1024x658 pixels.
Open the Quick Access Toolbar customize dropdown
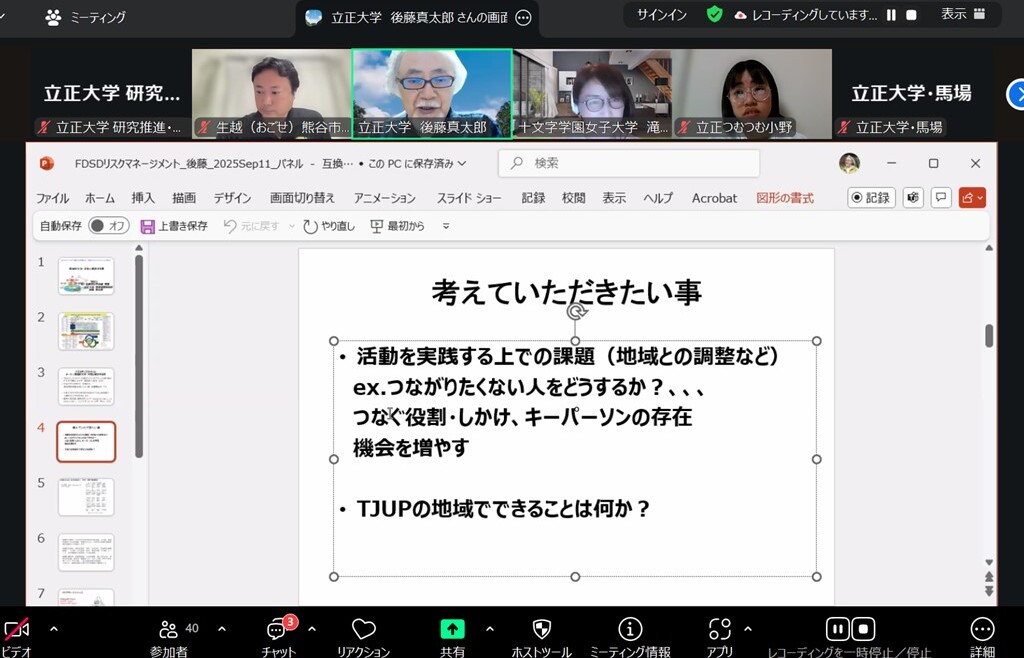[446, 226]
